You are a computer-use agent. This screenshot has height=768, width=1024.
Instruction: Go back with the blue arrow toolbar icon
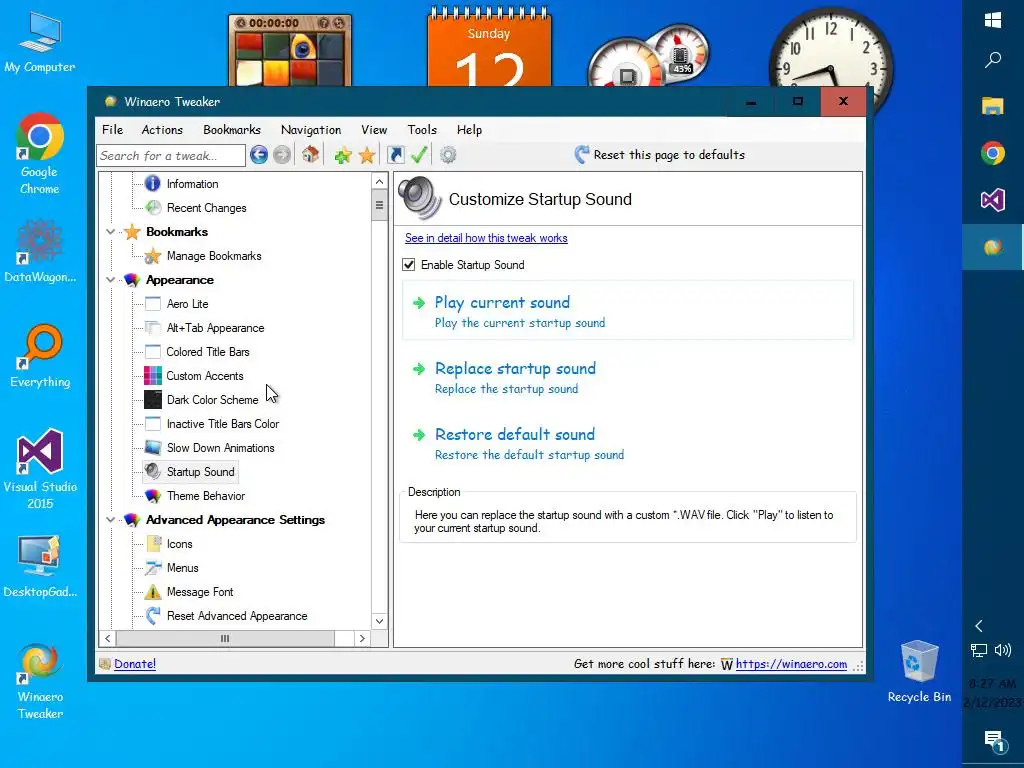259,155
